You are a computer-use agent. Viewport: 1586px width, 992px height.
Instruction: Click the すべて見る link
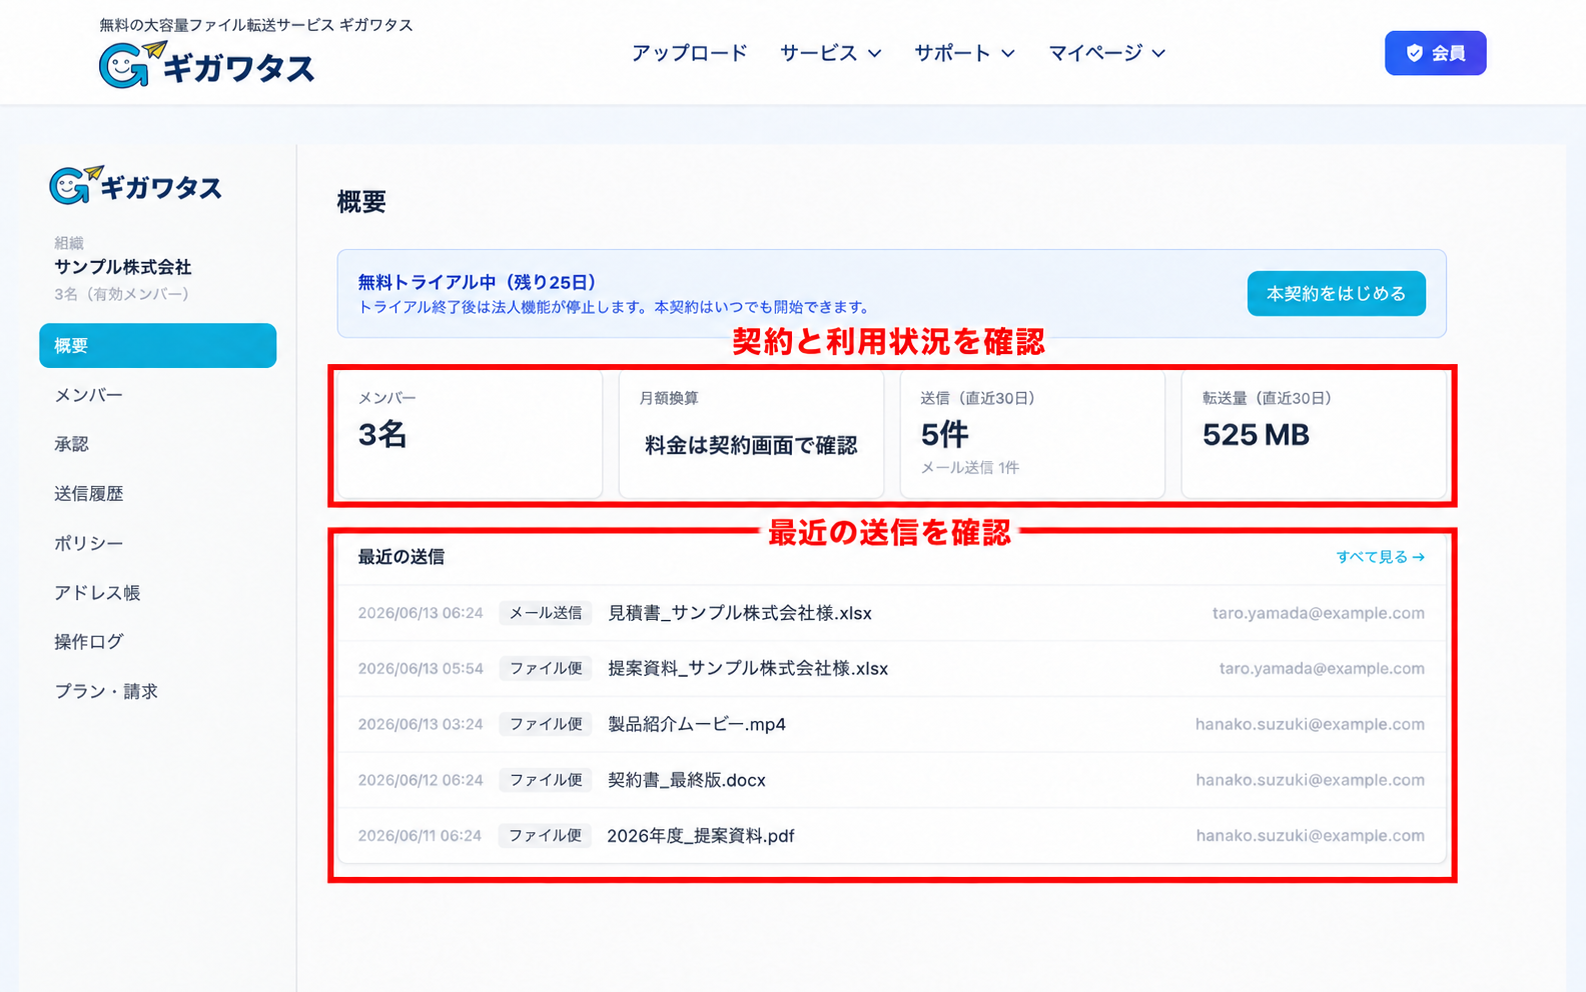pyautogui.click(x=1380, y=557)
